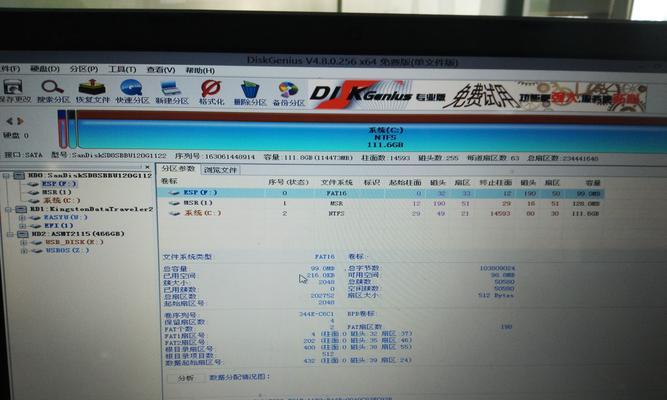Click drive icon beside EASYU(U:) in tree
667x400 pixels.
(36, 217)
